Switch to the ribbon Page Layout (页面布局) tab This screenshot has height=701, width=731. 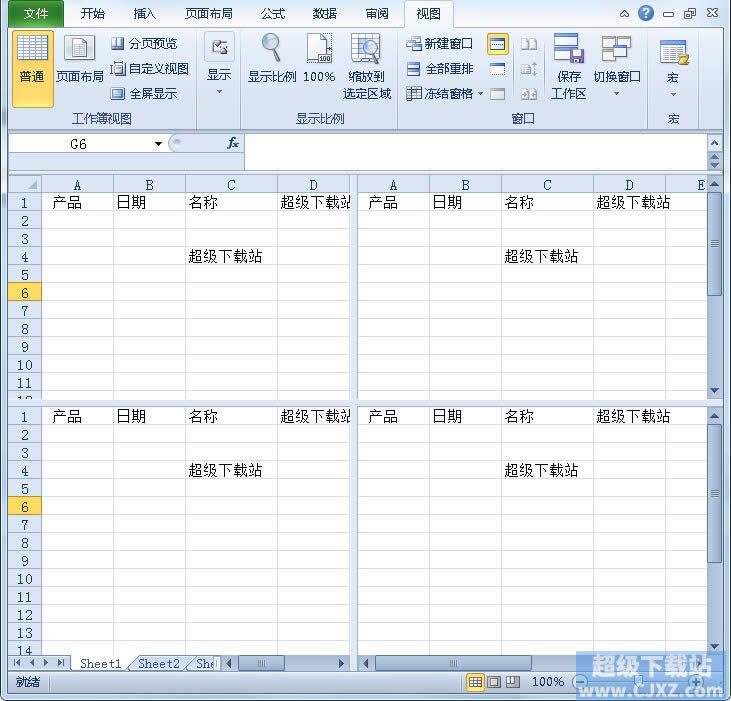pos(208,14)
